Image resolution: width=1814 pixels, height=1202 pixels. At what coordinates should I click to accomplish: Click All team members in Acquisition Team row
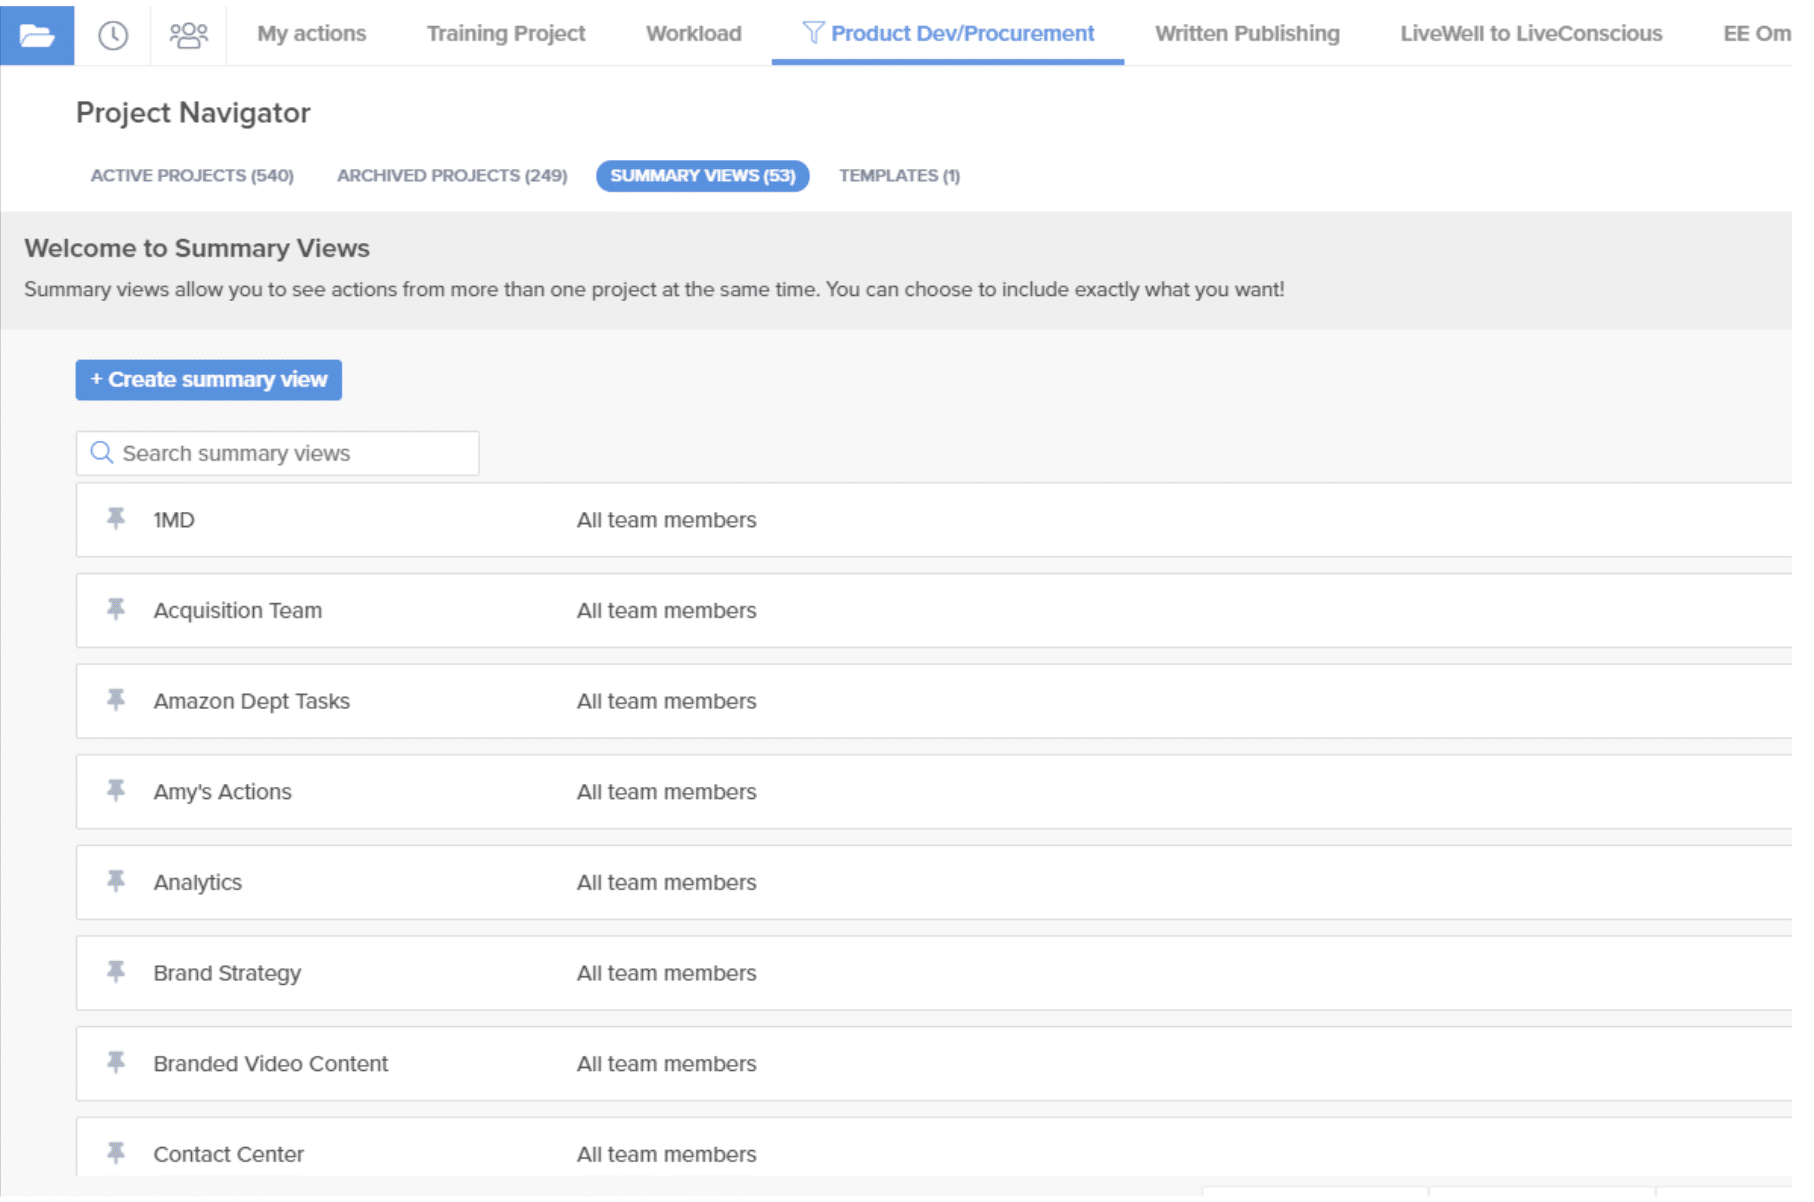667,611
